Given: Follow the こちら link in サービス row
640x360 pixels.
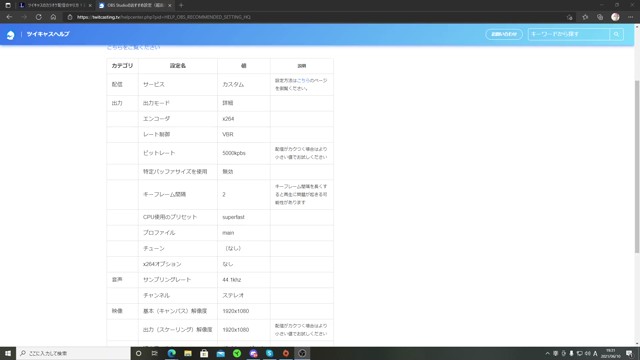Looking at the screenshot, I should pos(303,81).
